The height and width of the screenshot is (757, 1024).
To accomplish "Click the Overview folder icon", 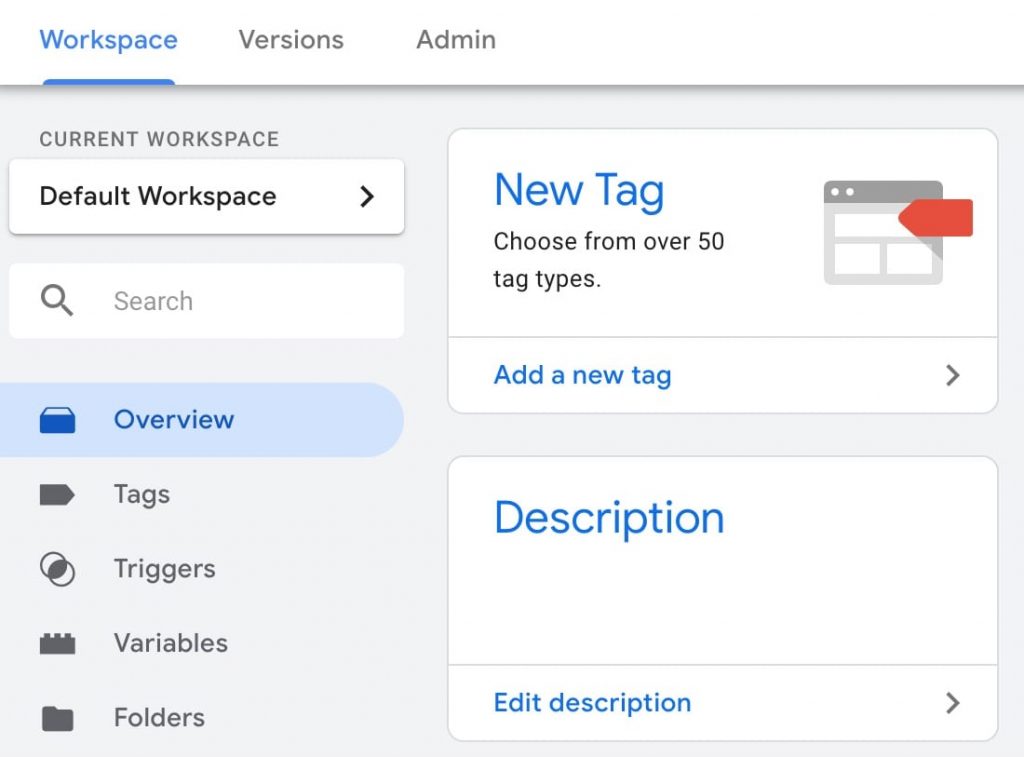I will tap(58, 419).
